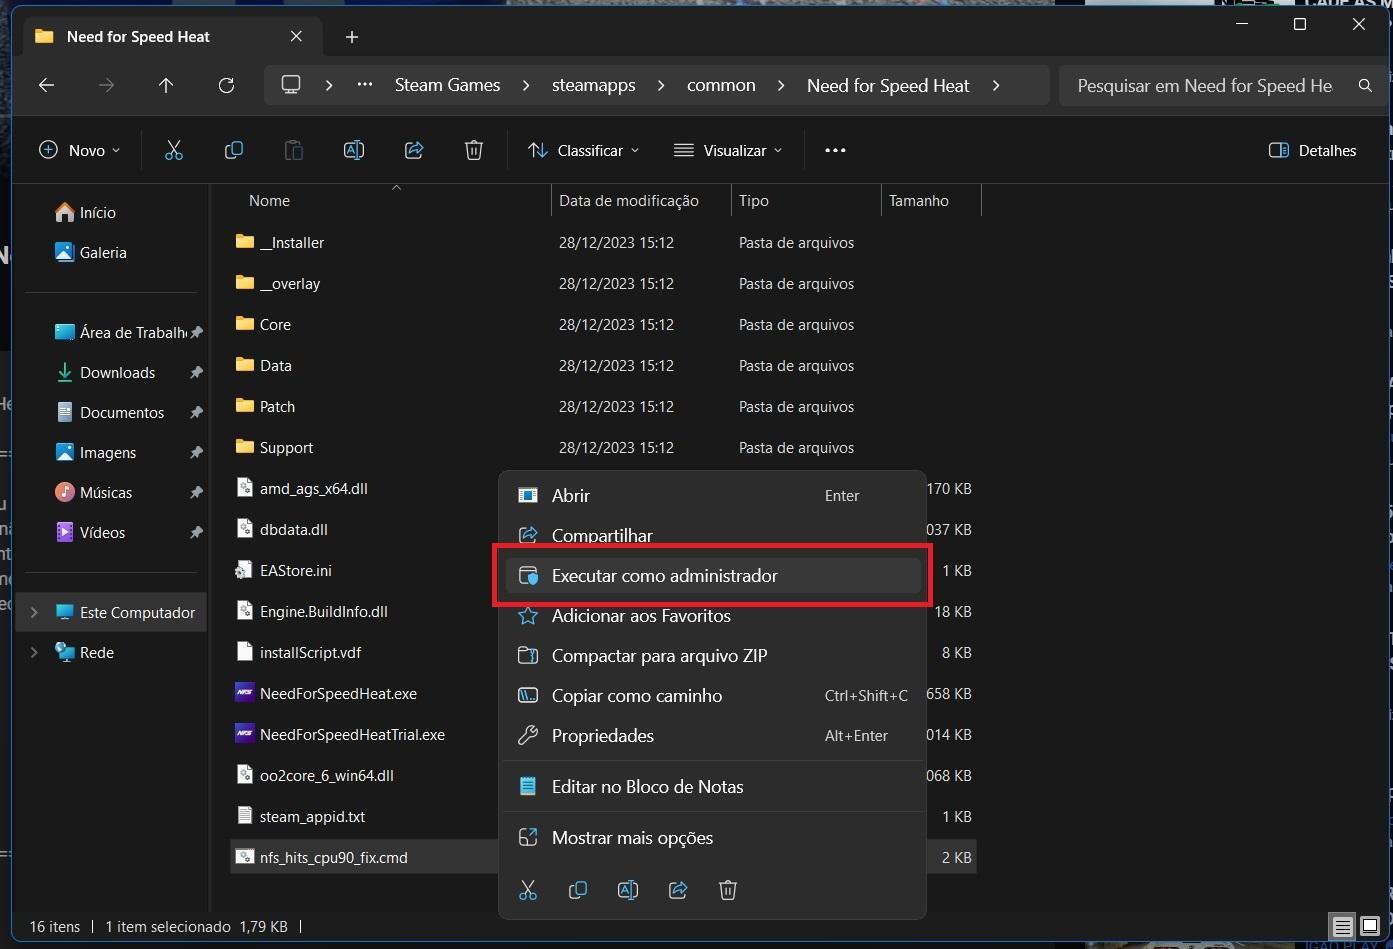The image size is (1393, 949).
Task: Click the Steam Games breadcrumb
Action: 447,85
